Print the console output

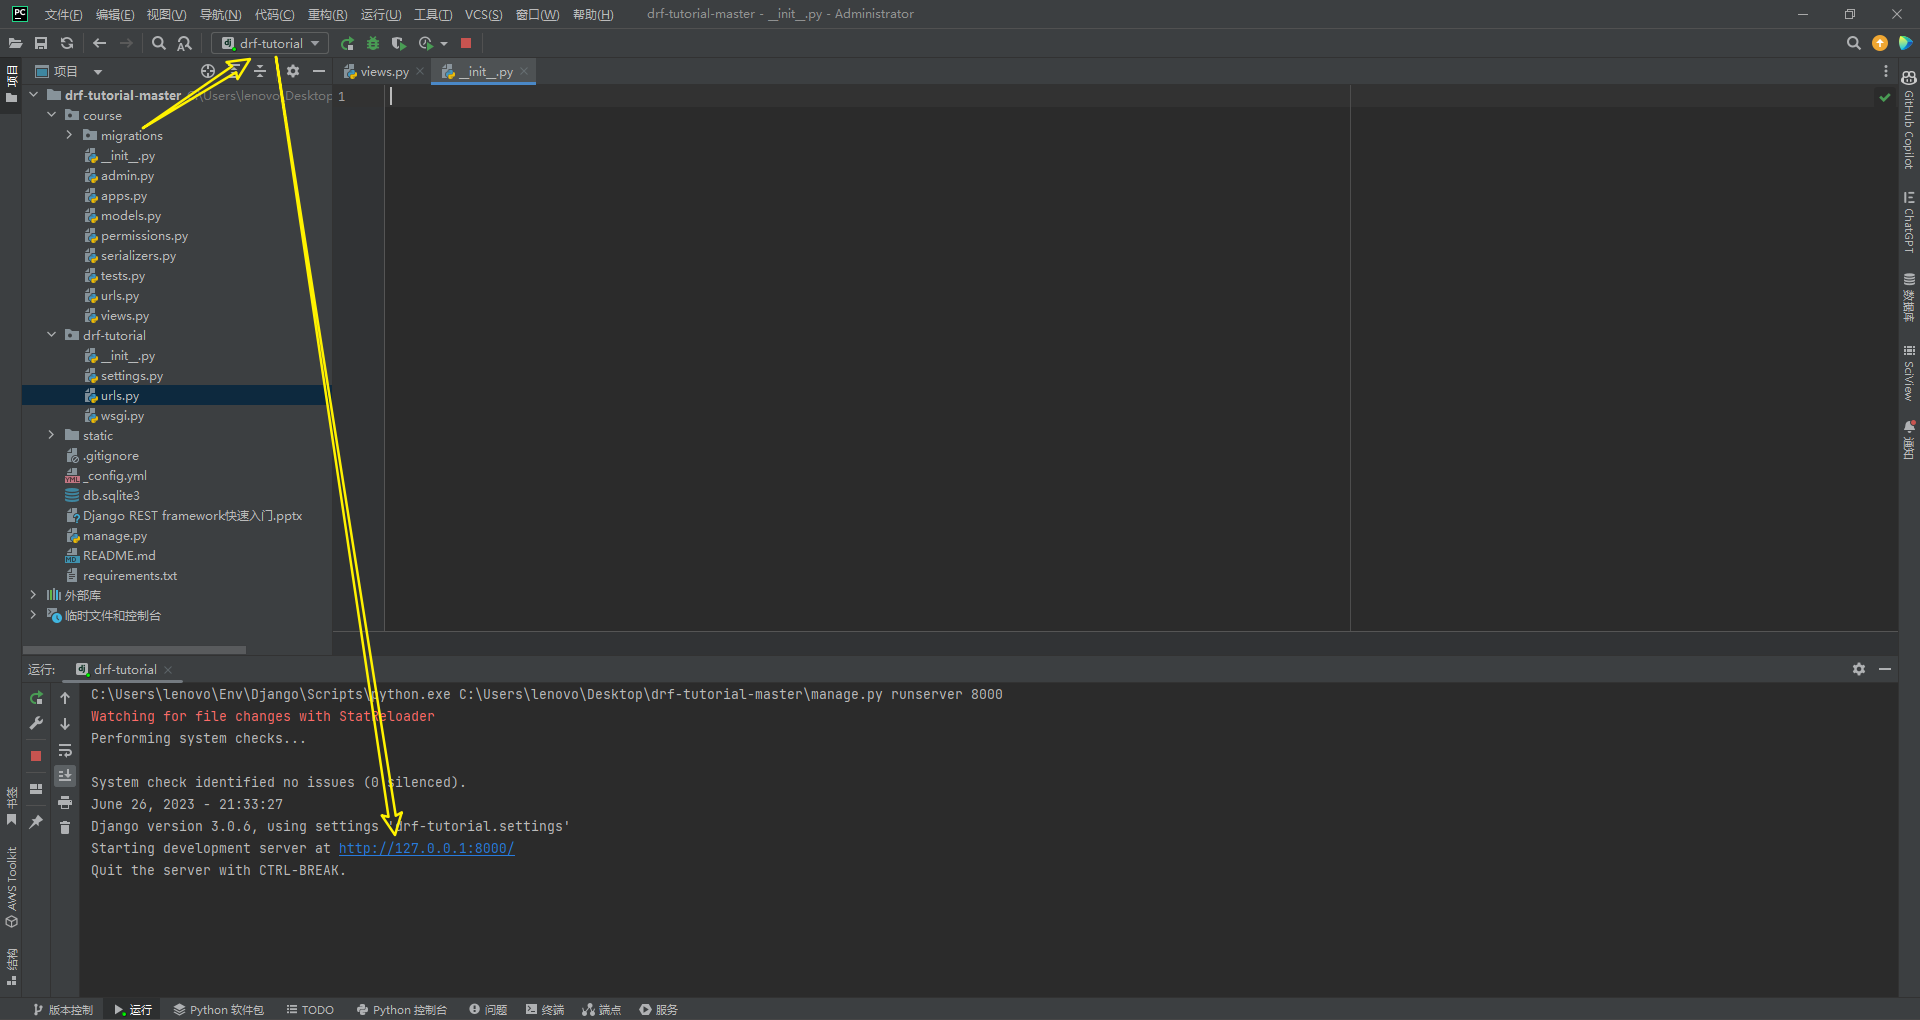[x=65, y=802]
